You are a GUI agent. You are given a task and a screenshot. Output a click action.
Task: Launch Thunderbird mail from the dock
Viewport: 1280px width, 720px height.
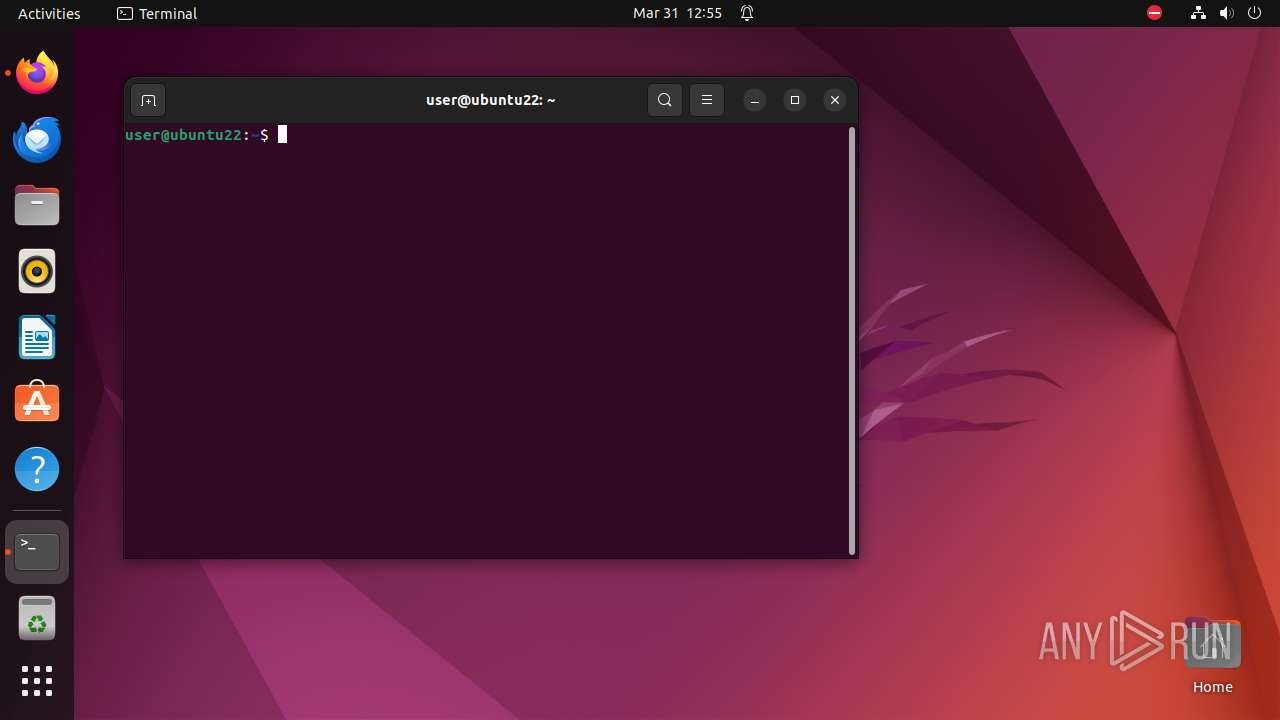coord(37,139)
